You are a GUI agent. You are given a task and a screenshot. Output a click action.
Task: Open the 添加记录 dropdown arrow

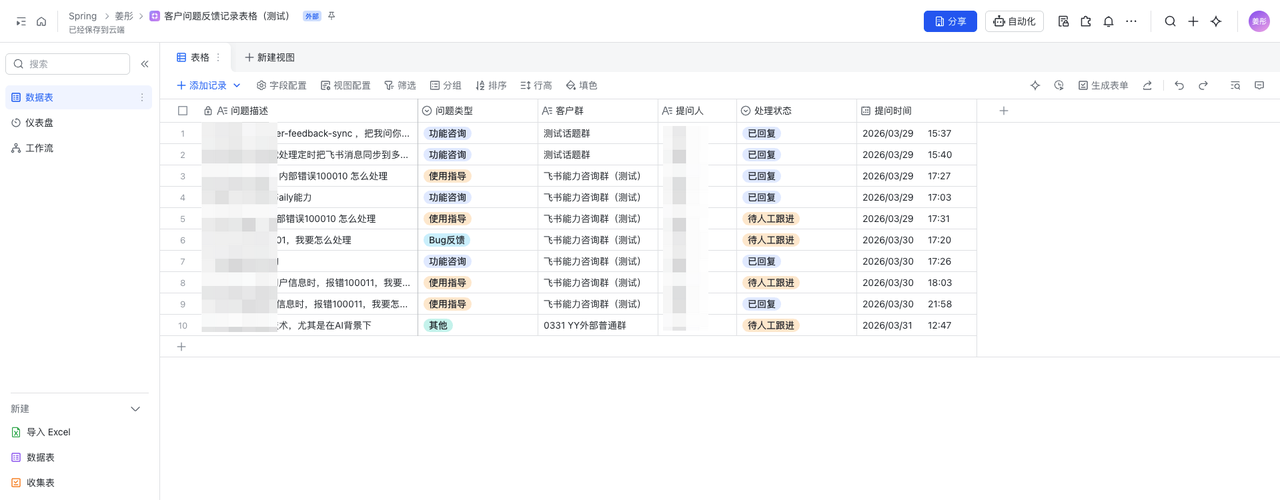click(x=237, y=86)
